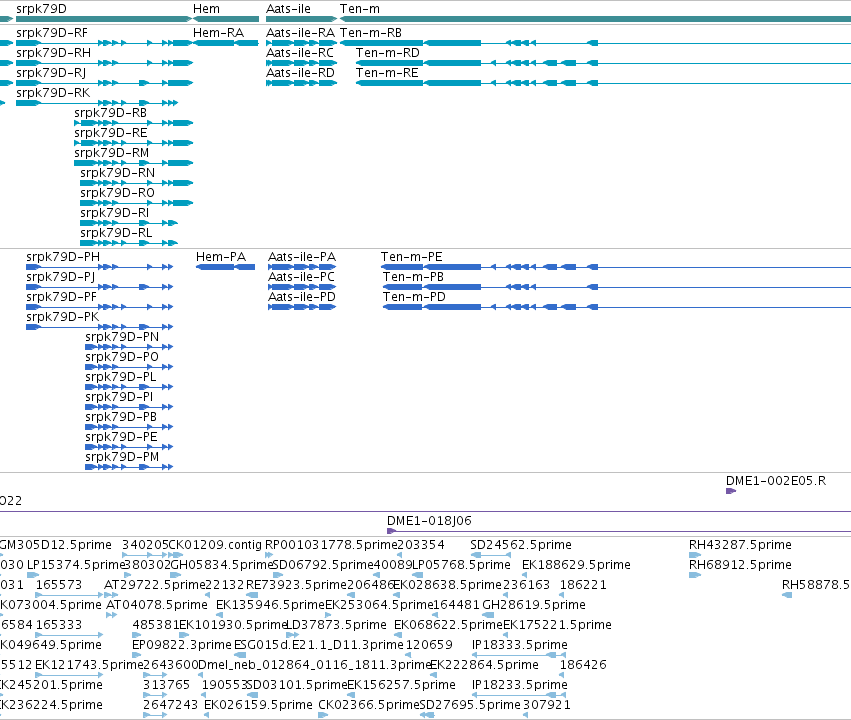Select EST AT04078.5prime
This screenshot has height=720, width=851.
[x=157, y=605]
